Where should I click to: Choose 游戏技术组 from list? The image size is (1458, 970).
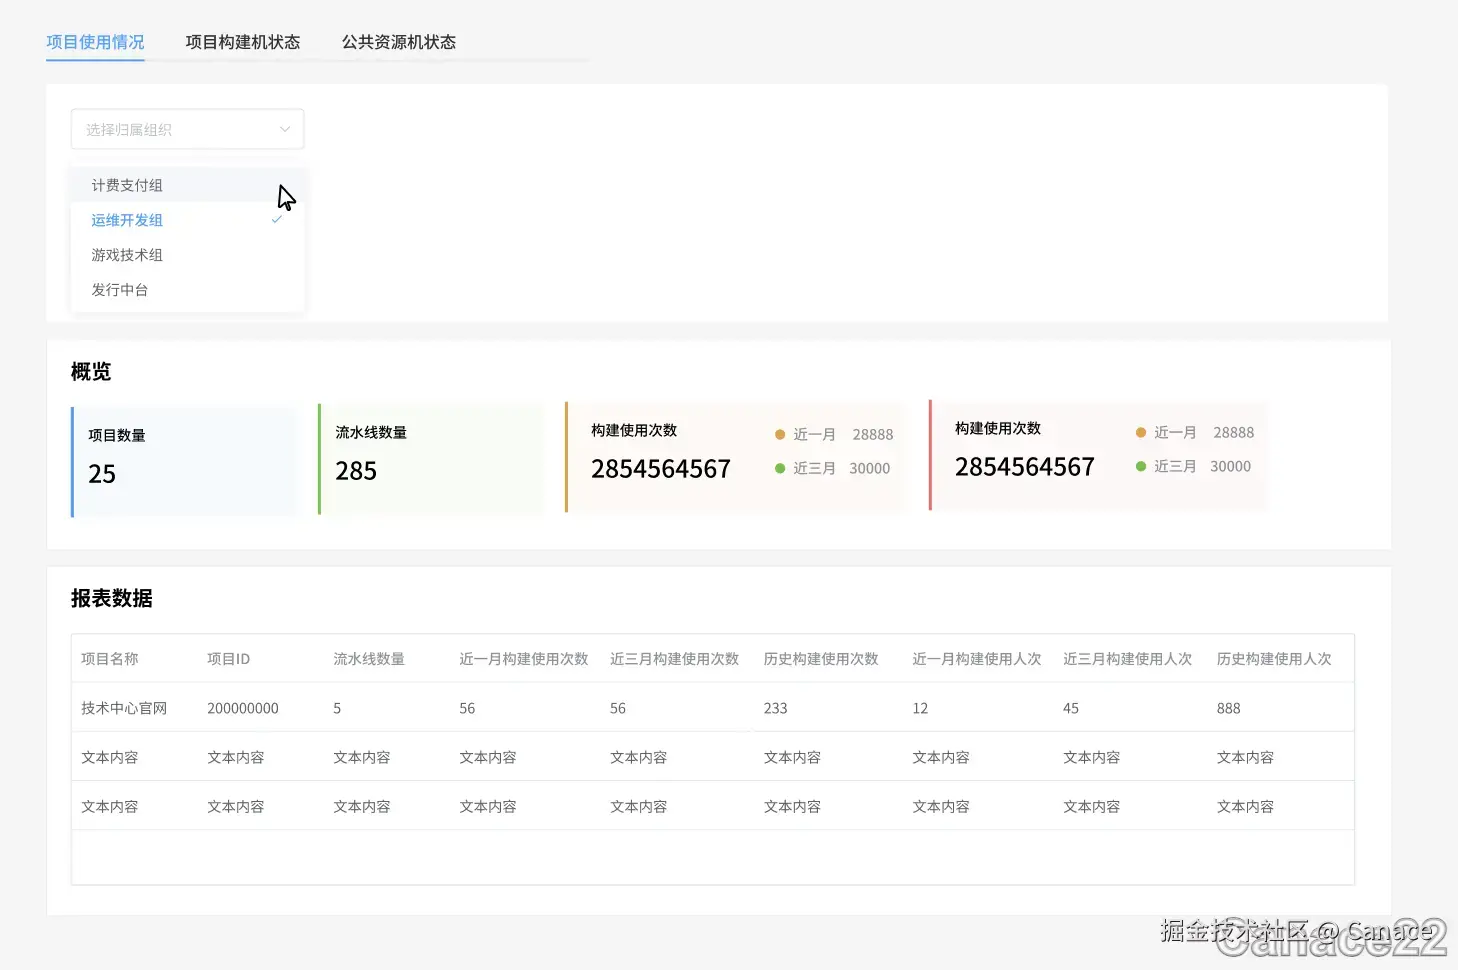tap(187, 255)
